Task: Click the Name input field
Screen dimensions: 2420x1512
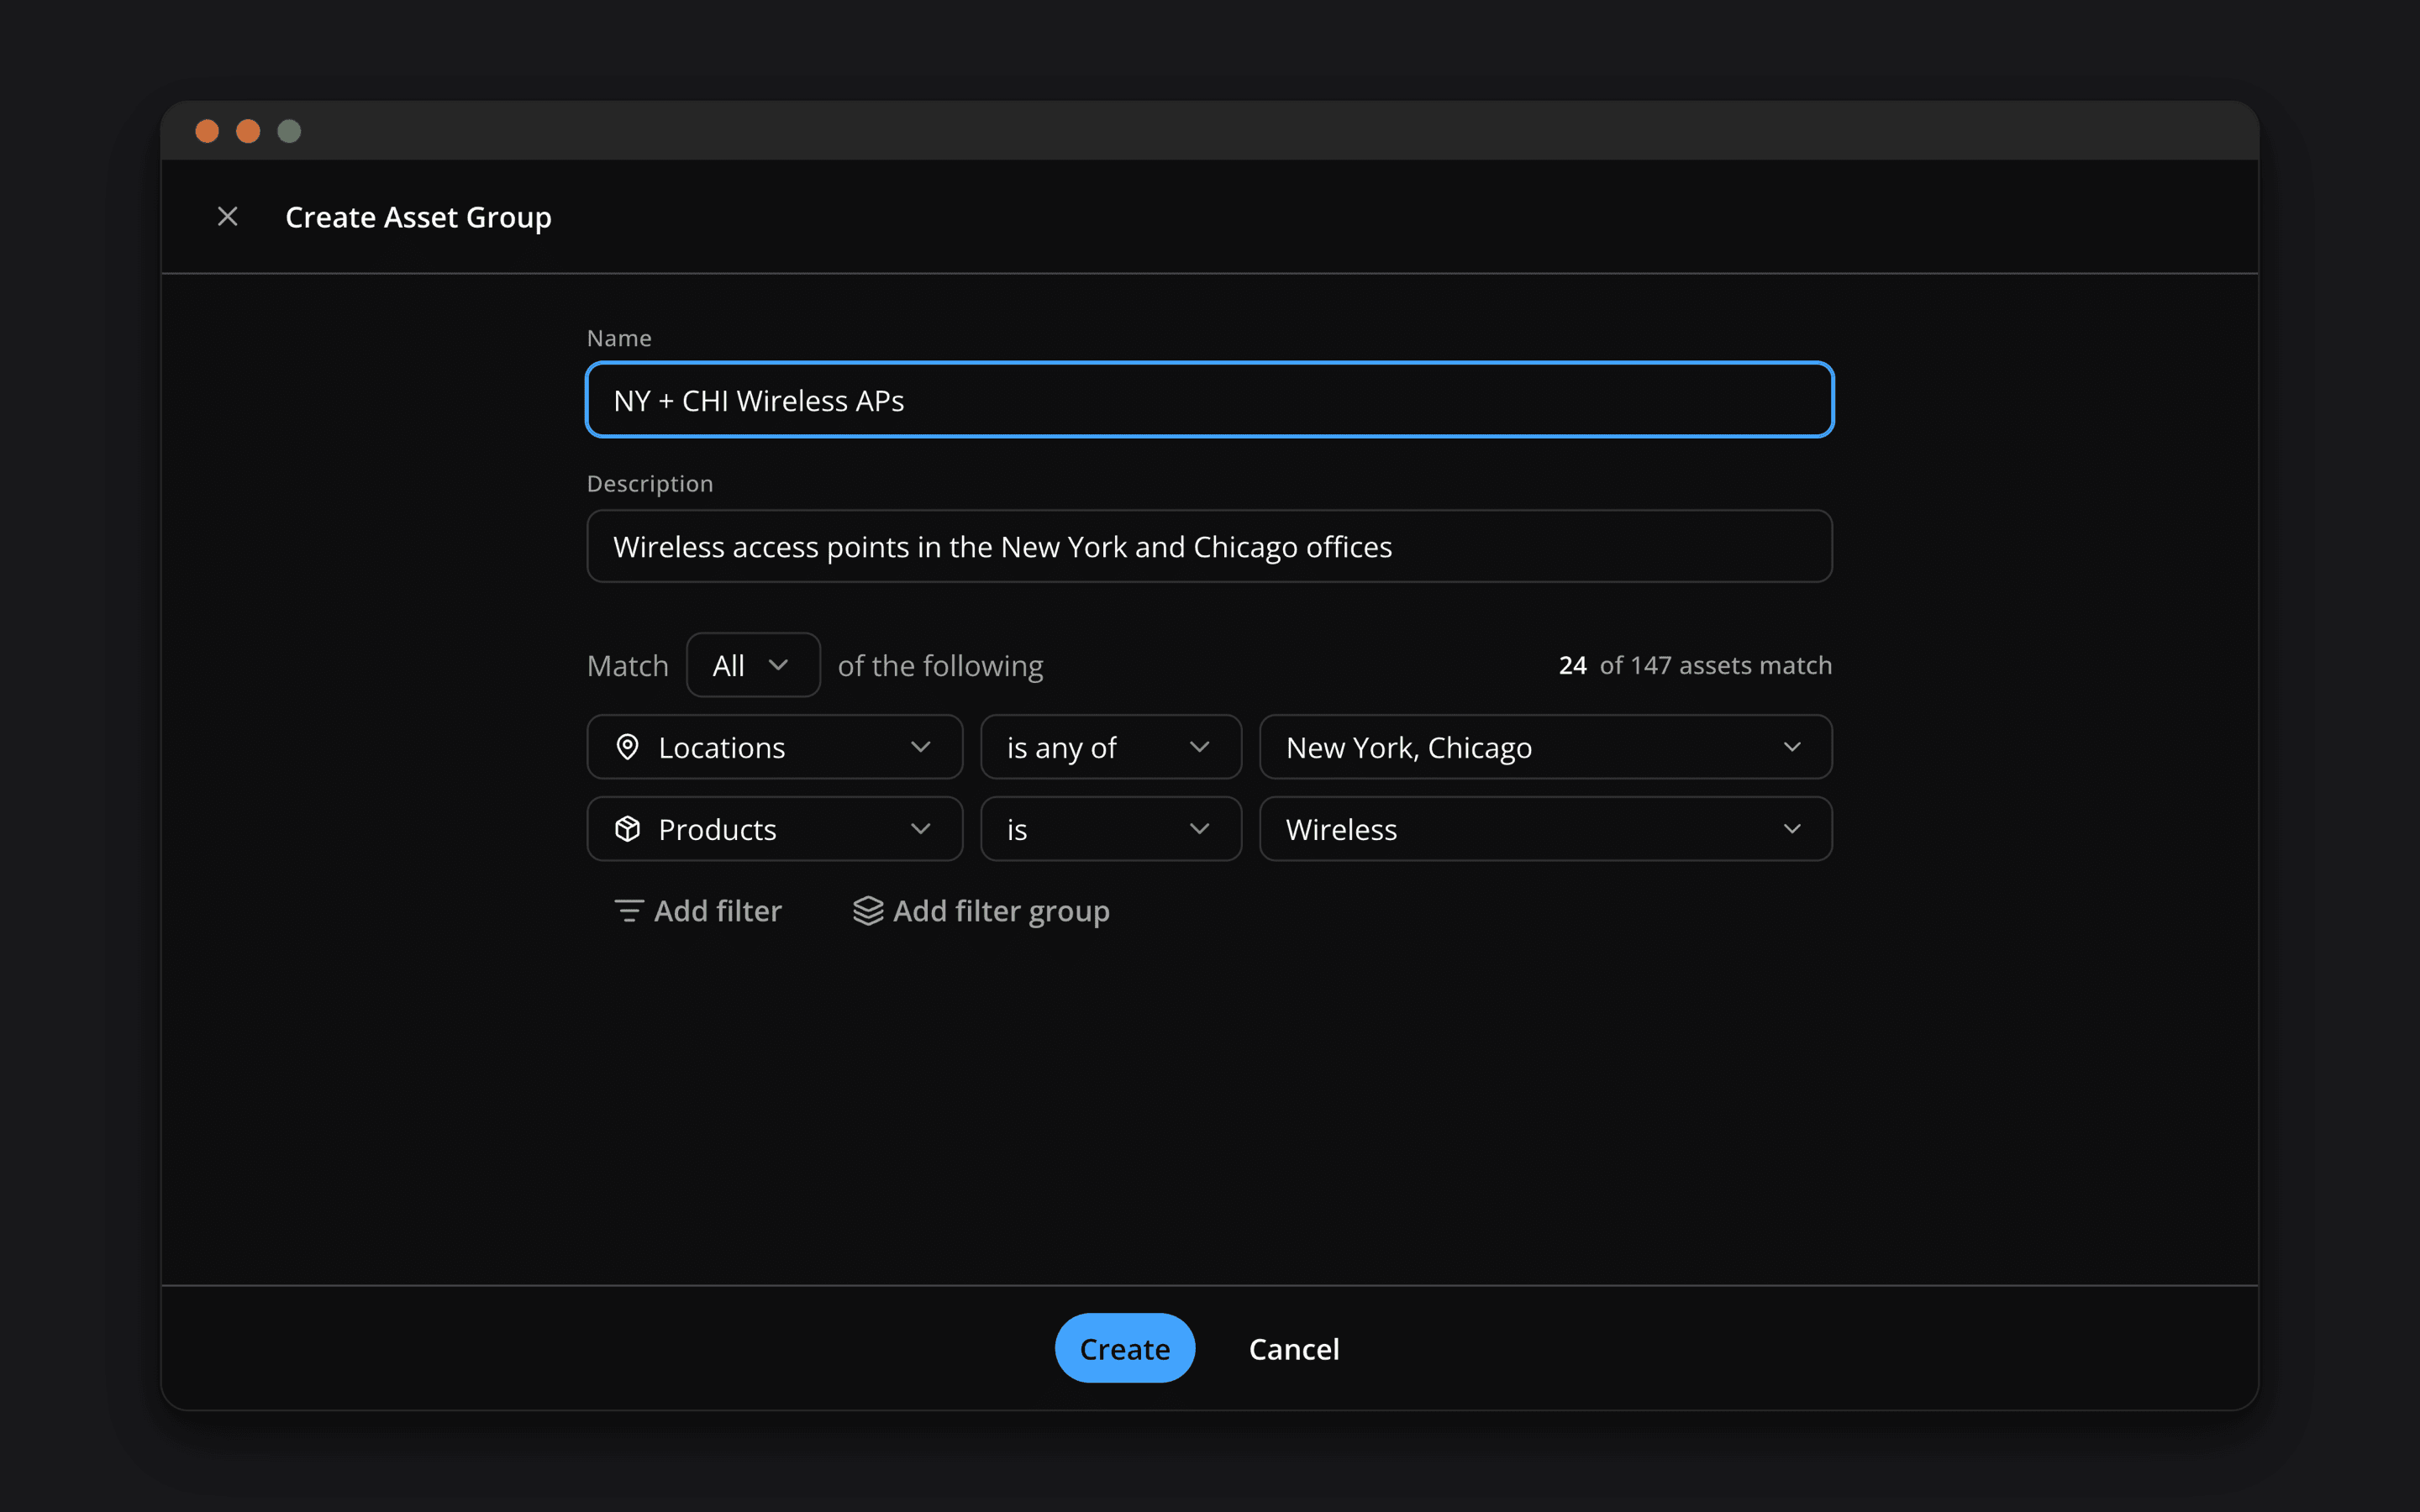Action: pyautogui.click(x=1209, y=400)
